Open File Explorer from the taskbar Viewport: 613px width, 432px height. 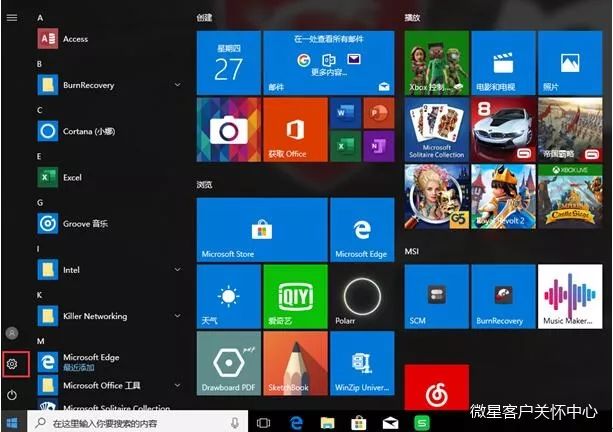coord(328,423)
